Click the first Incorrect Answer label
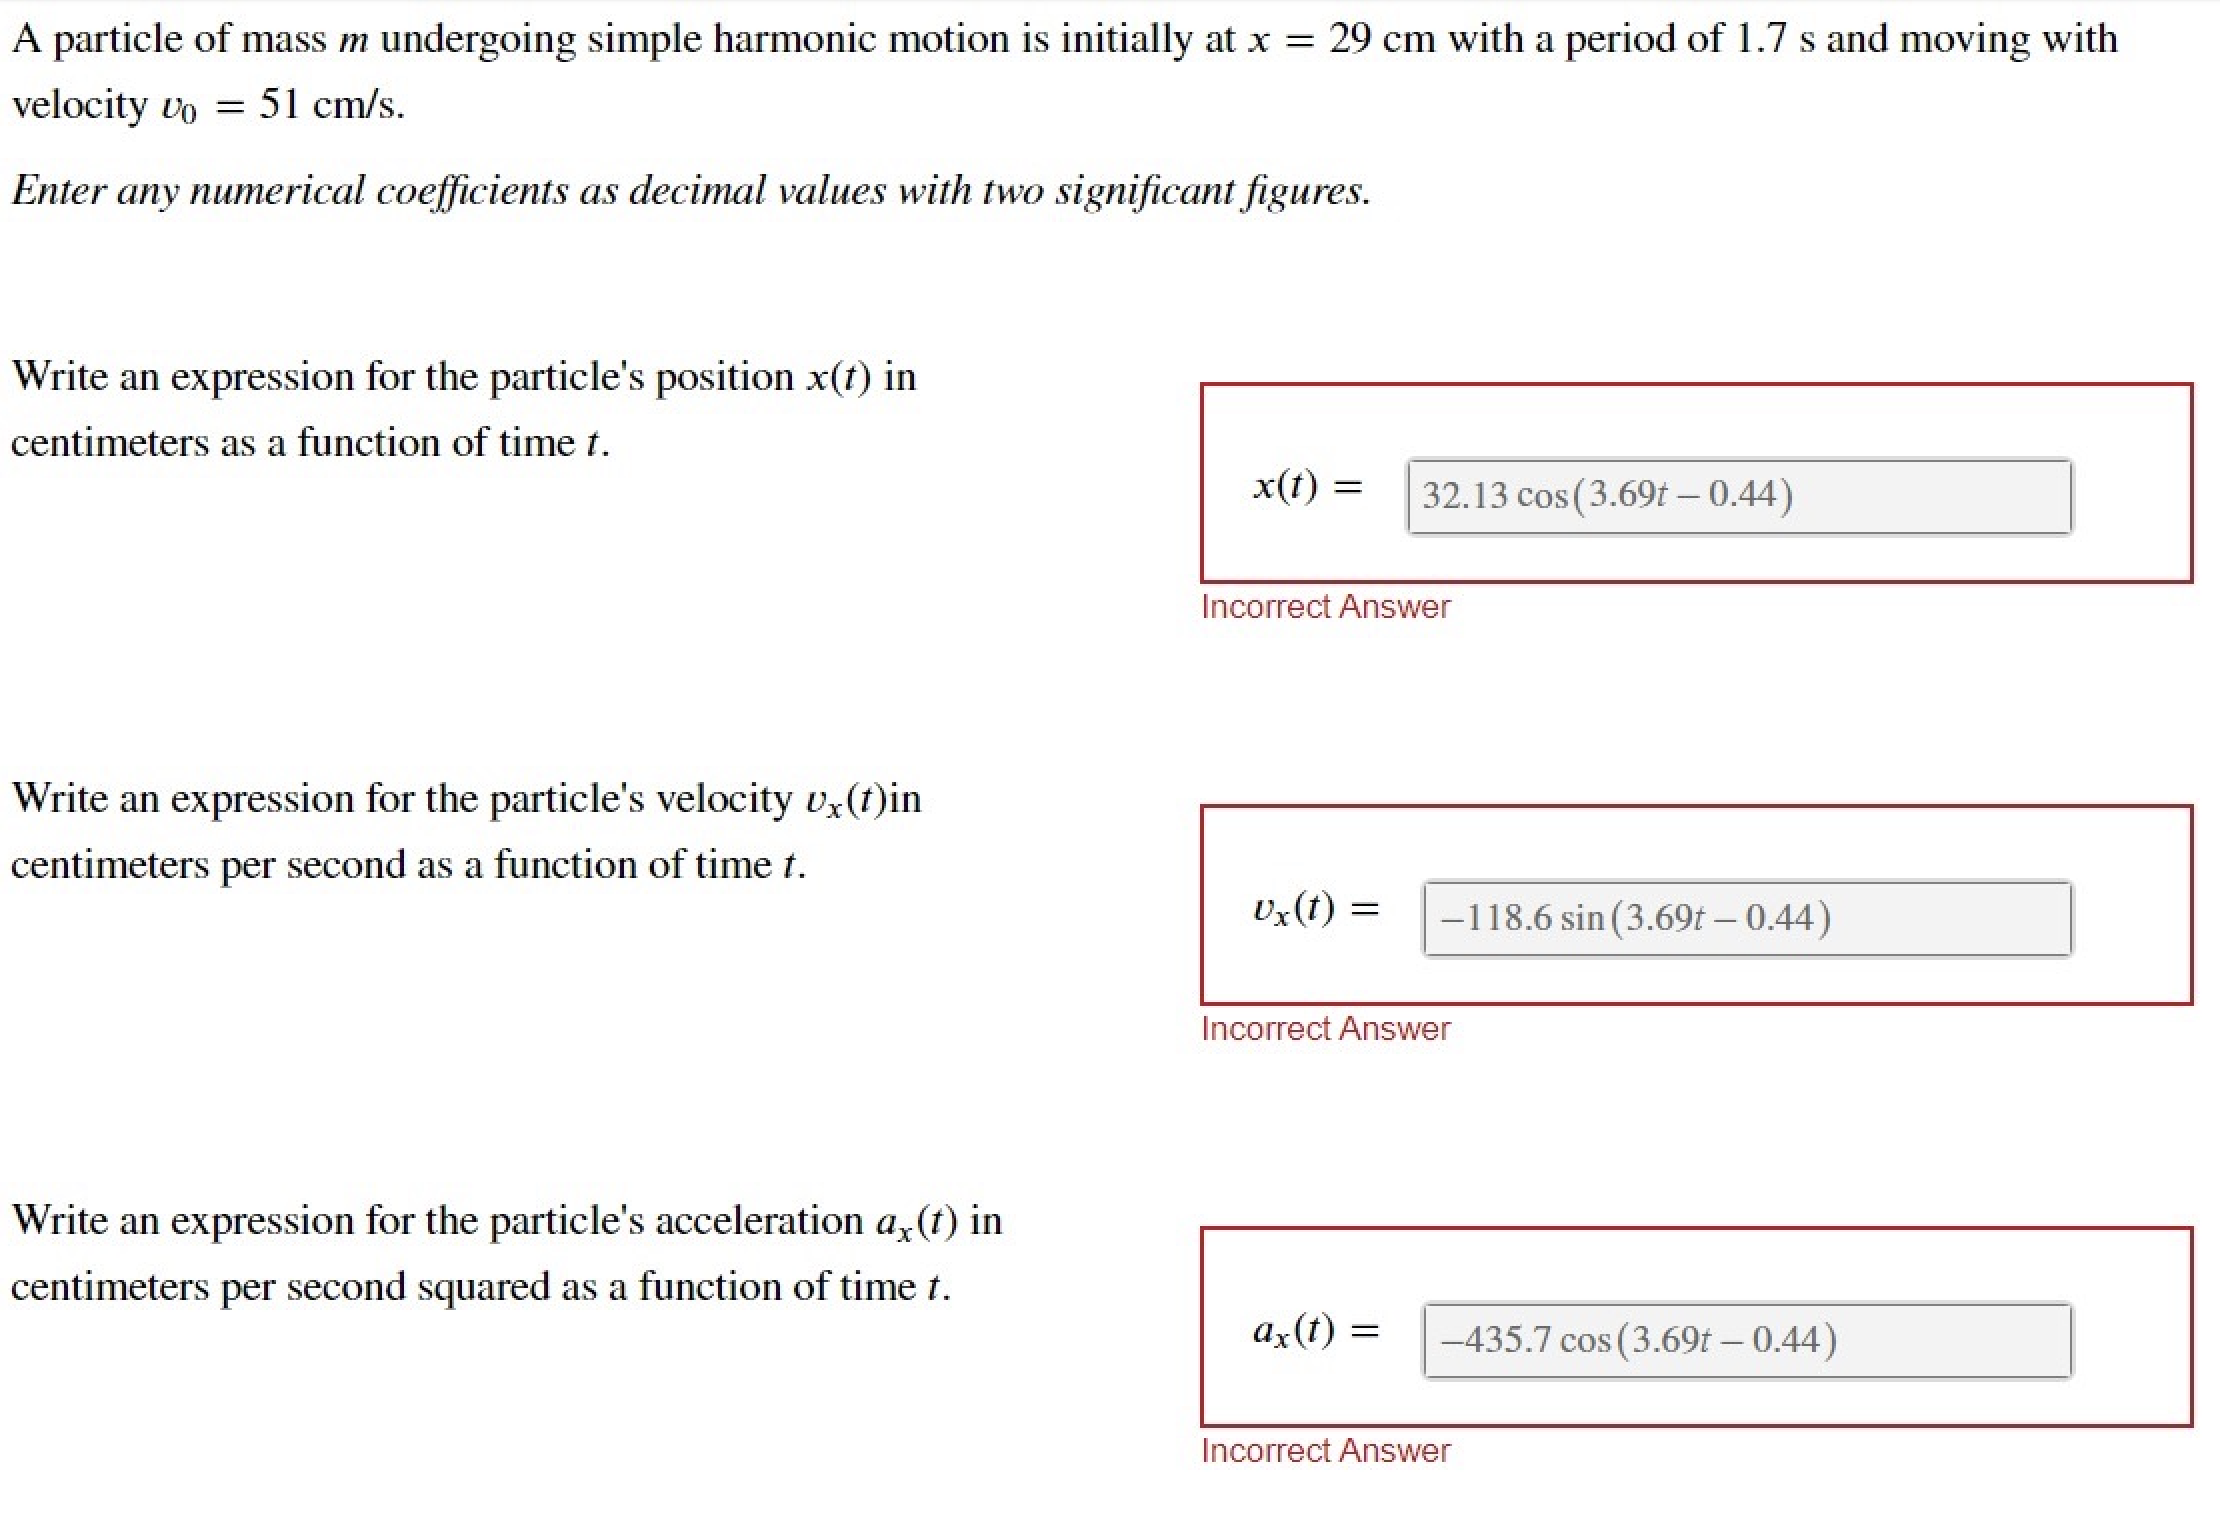Screen dimensions: 2220x1526 [x=1324, y=607]
